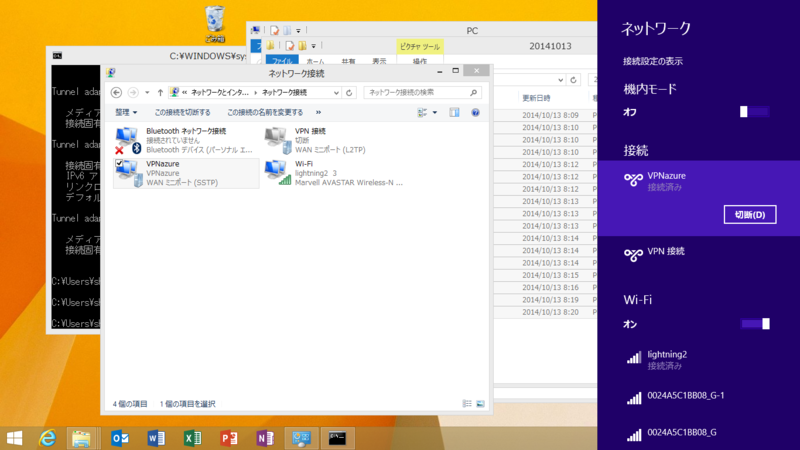The height and width of the screenshot is (450, 800).
Task: Open the Windows Start button
Action: 15,438
